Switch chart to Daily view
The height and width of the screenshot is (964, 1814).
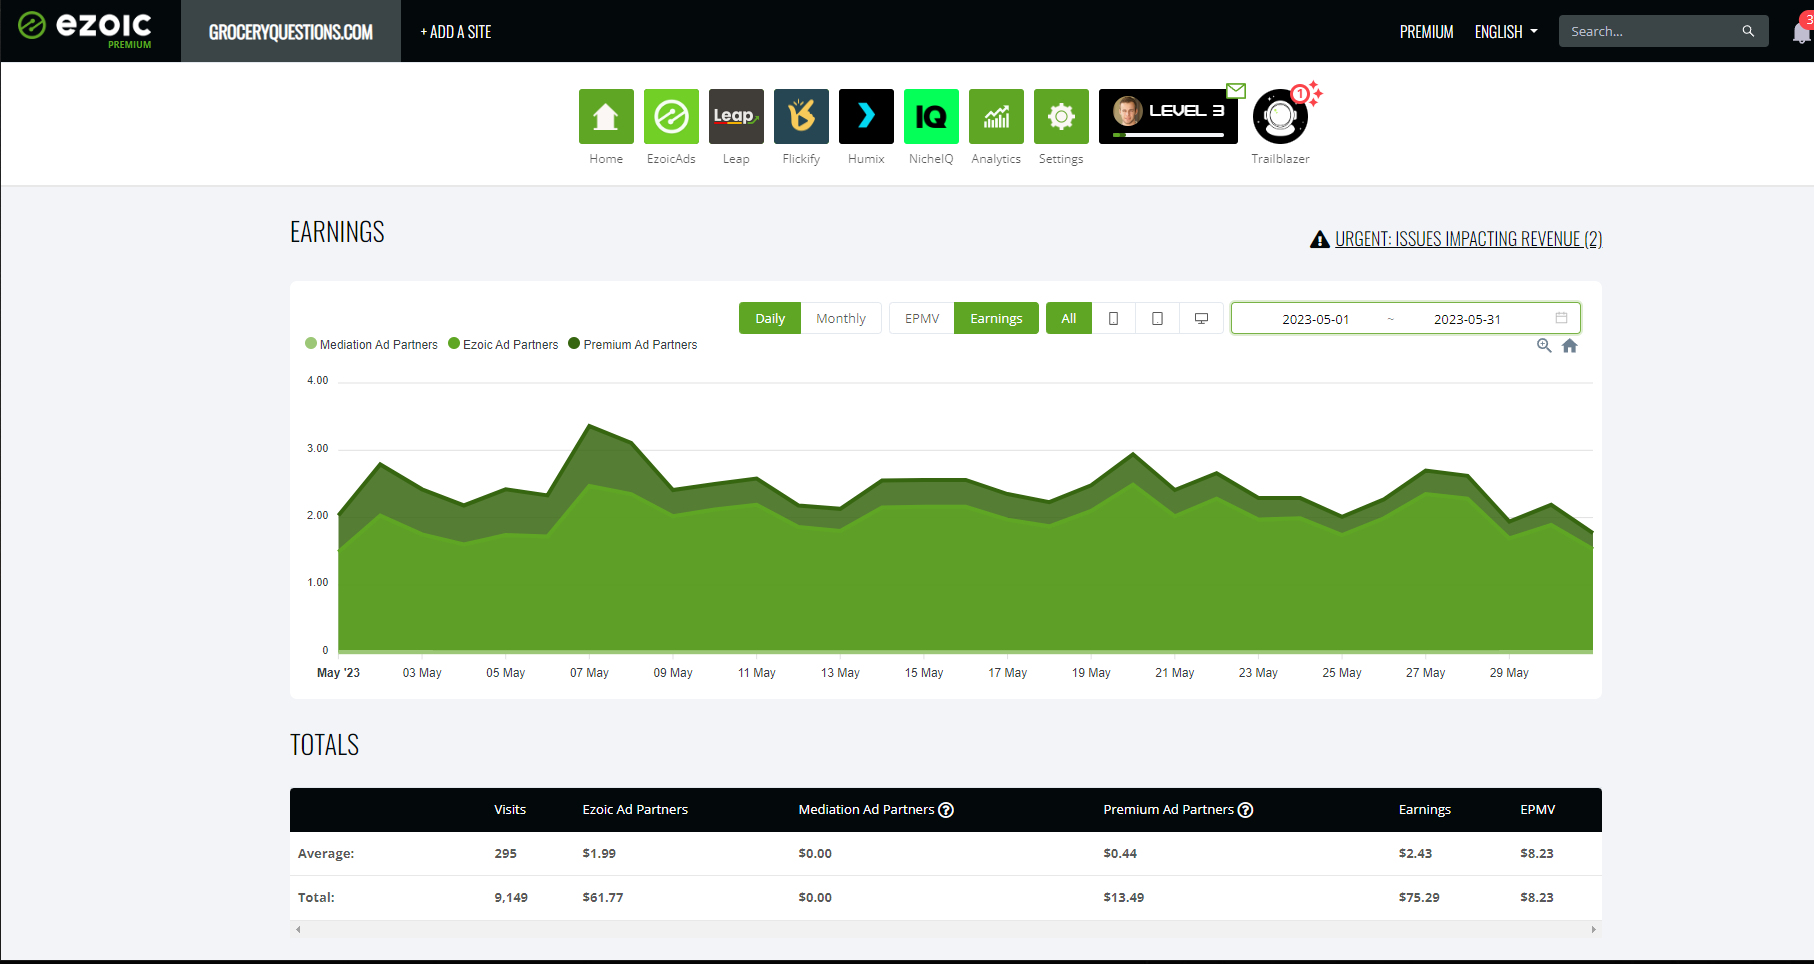[x=770, y=318]
